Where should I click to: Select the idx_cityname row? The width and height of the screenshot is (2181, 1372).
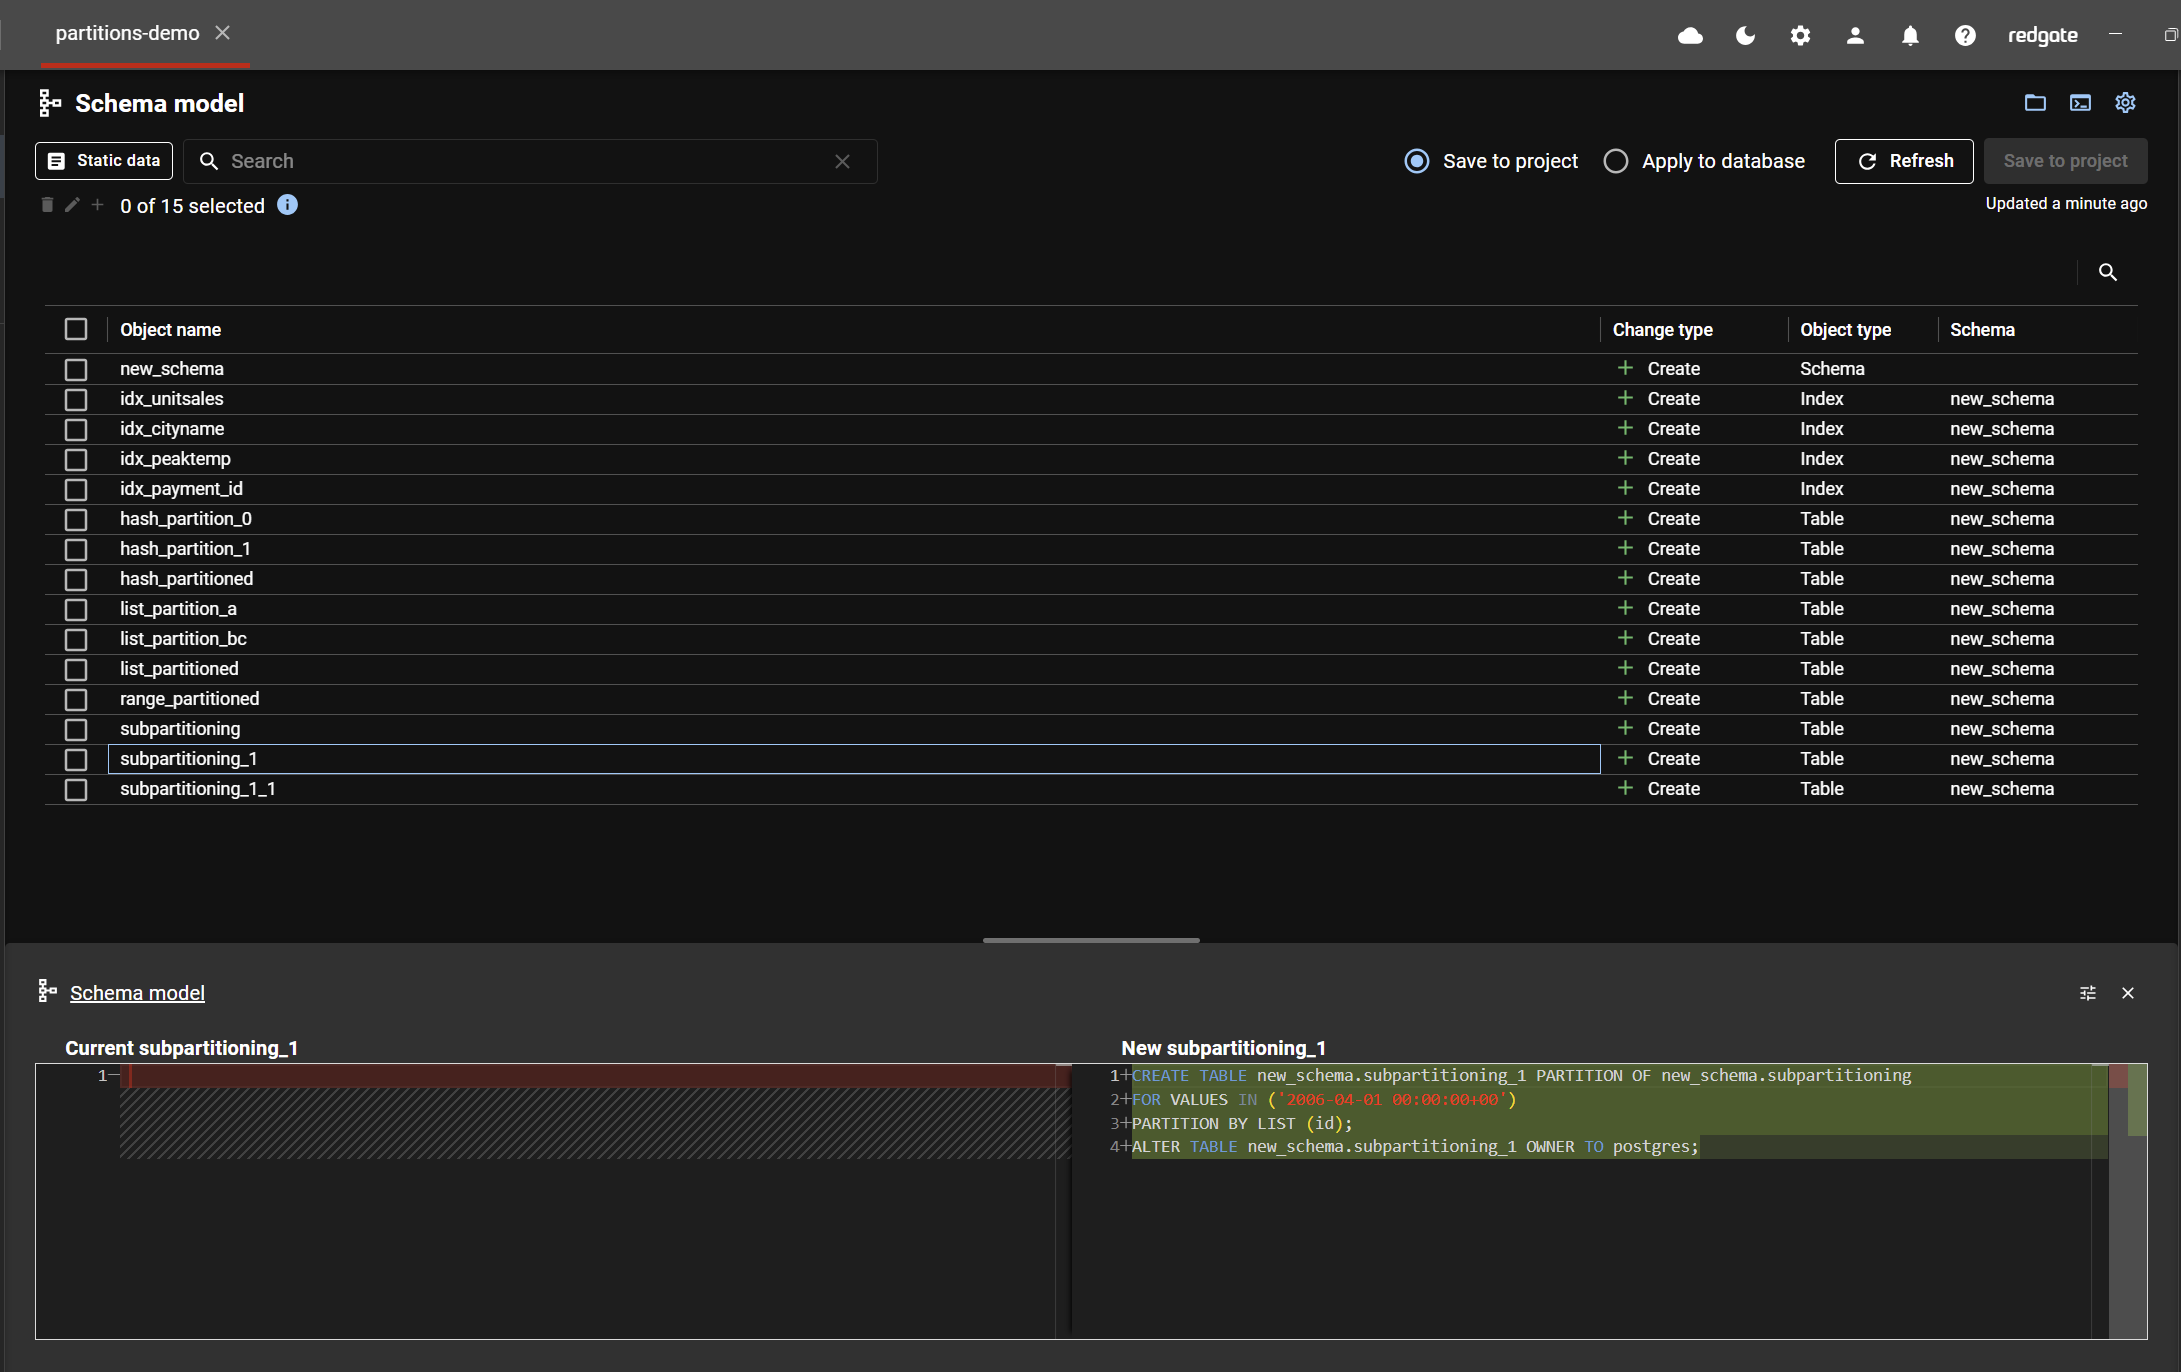point(1091,429)
